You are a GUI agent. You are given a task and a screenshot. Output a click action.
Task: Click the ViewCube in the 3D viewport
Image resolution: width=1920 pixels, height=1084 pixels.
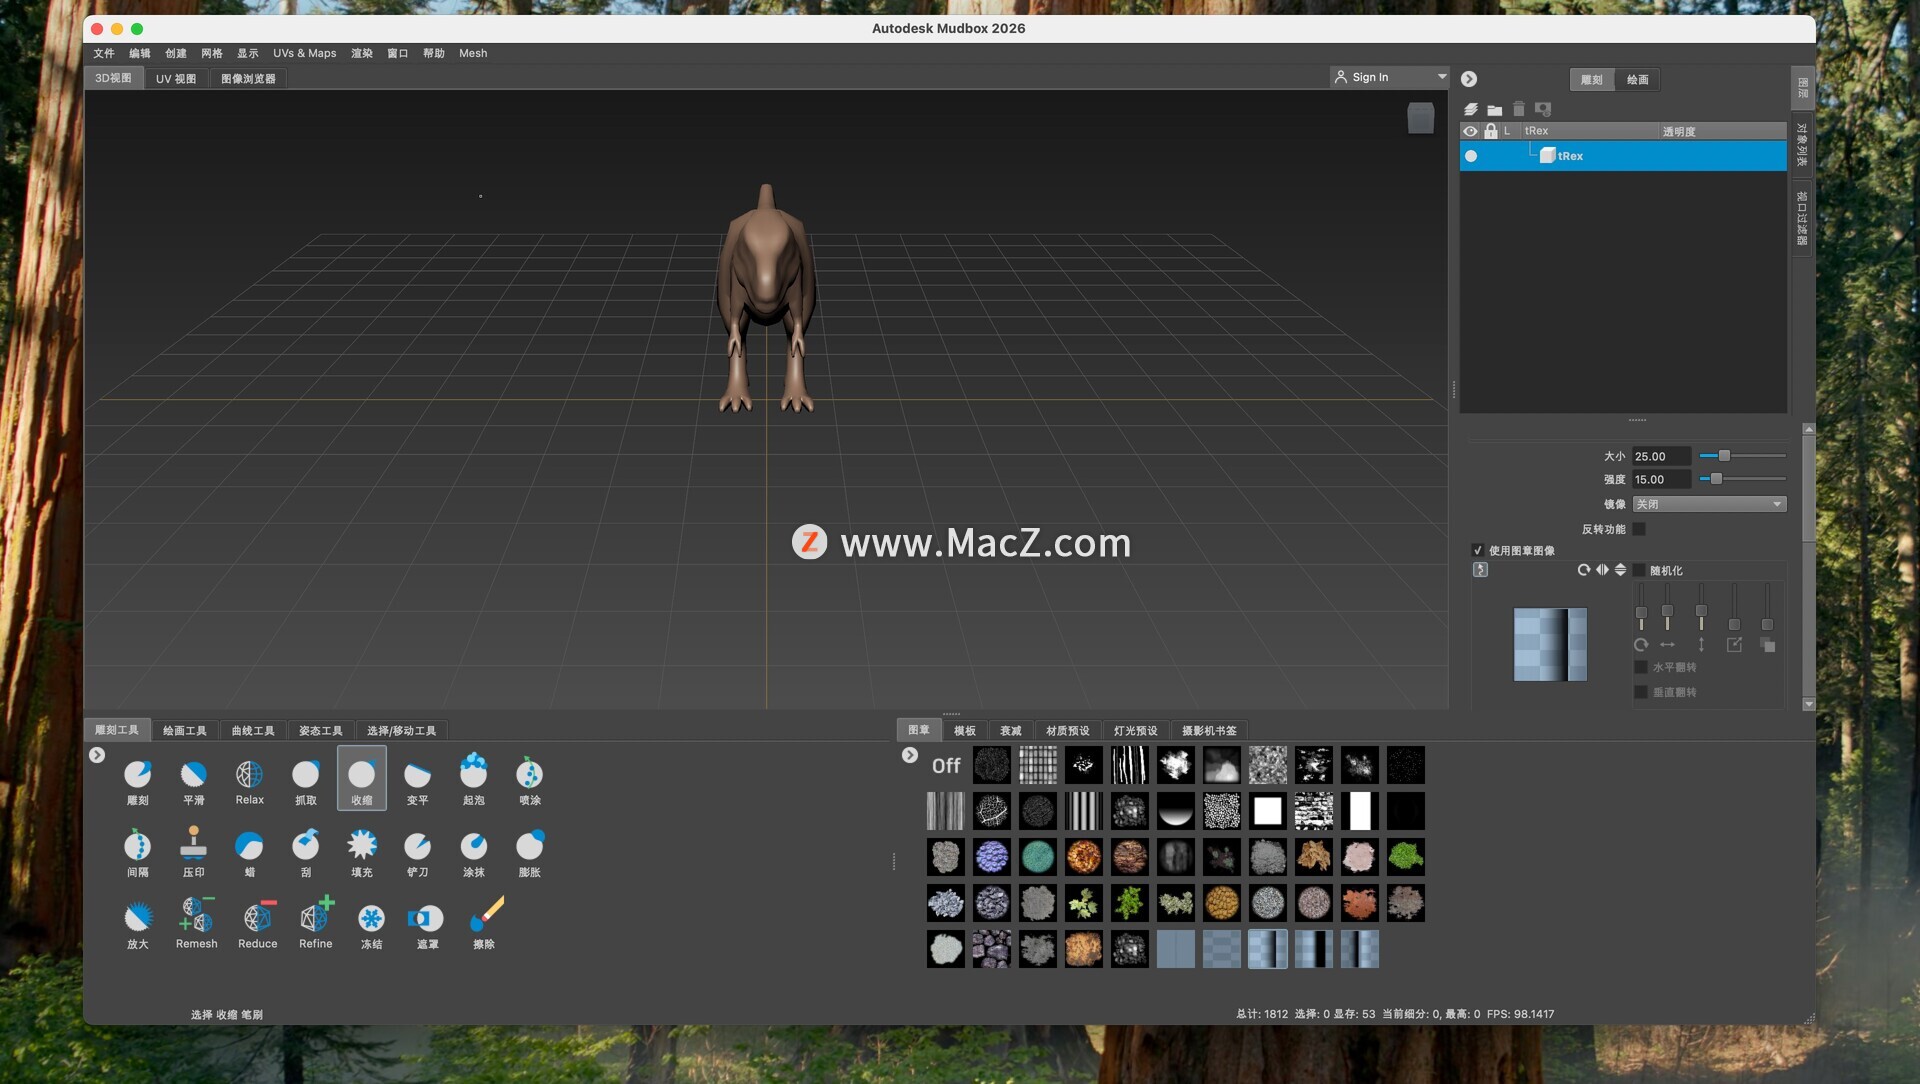[1421, 118]
